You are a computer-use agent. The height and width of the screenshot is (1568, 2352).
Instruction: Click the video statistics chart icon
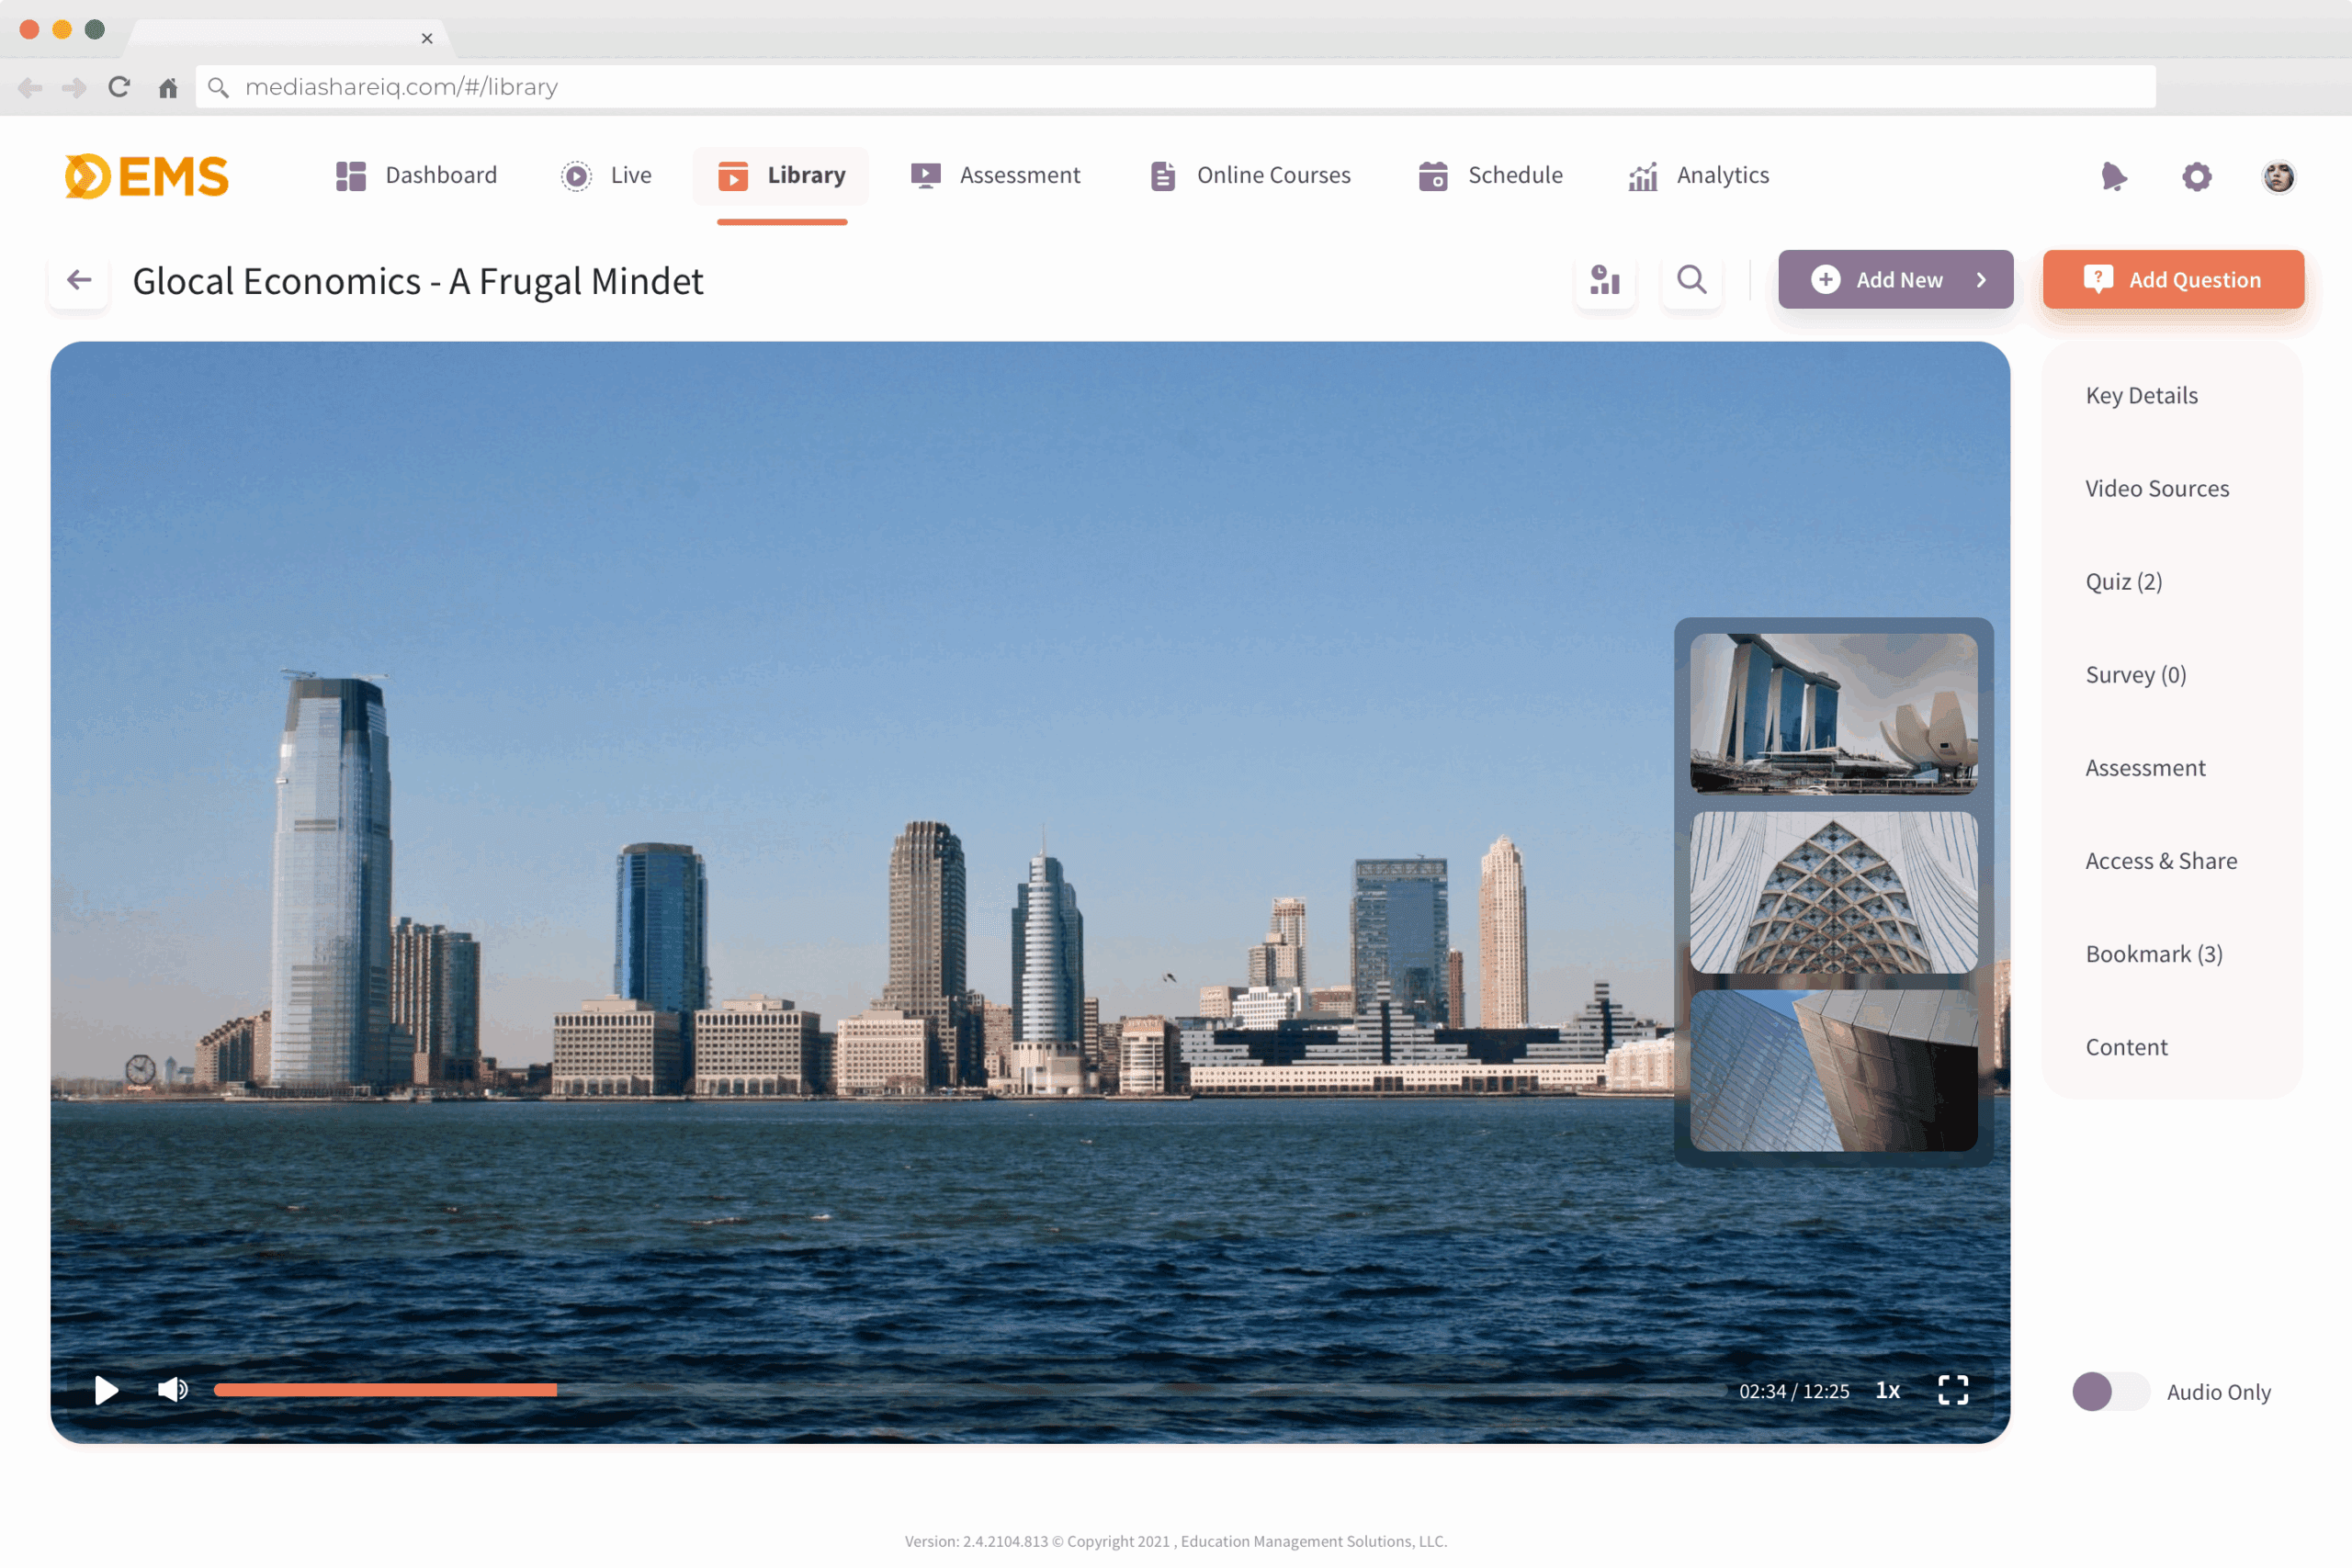click(1604, 280)
